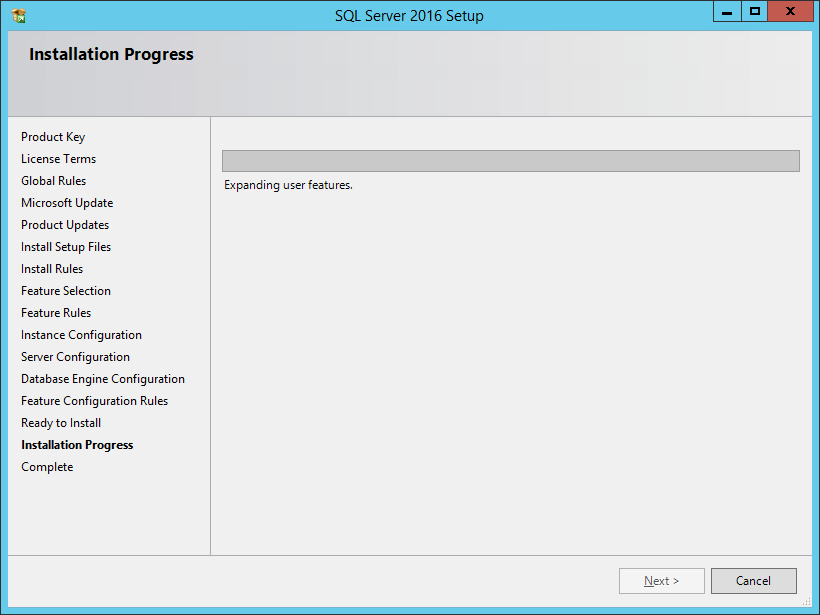Go to the License Terms step
The width and height of the screenshot is (820, 615).
pyautogui.click(x=58, y=159)
